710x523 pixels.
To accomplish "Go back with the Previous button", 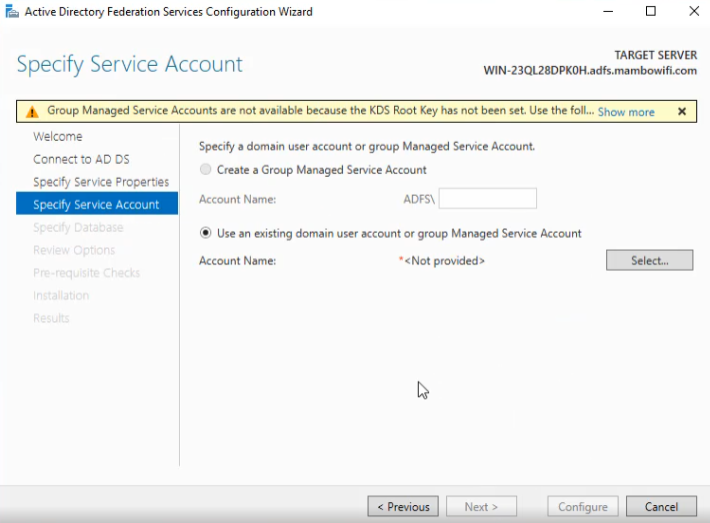I will [403, 507].
